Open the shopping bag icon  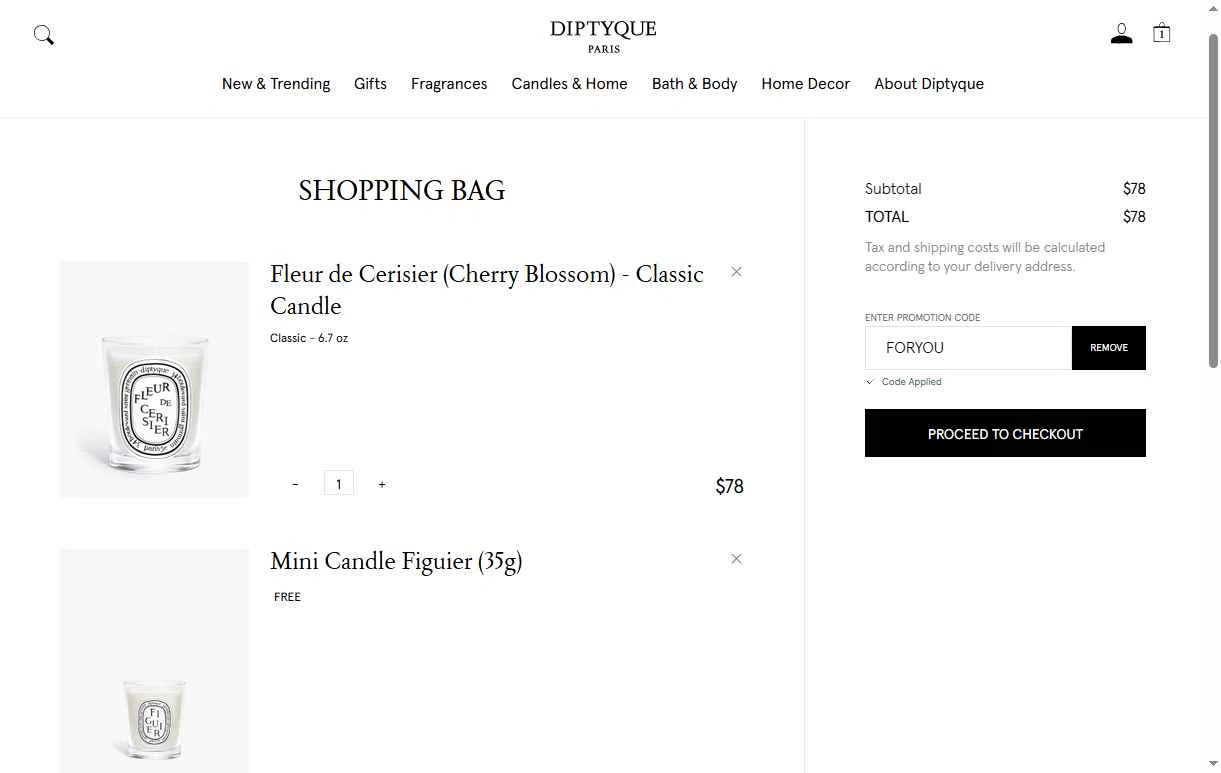[x=1161, y=33]
